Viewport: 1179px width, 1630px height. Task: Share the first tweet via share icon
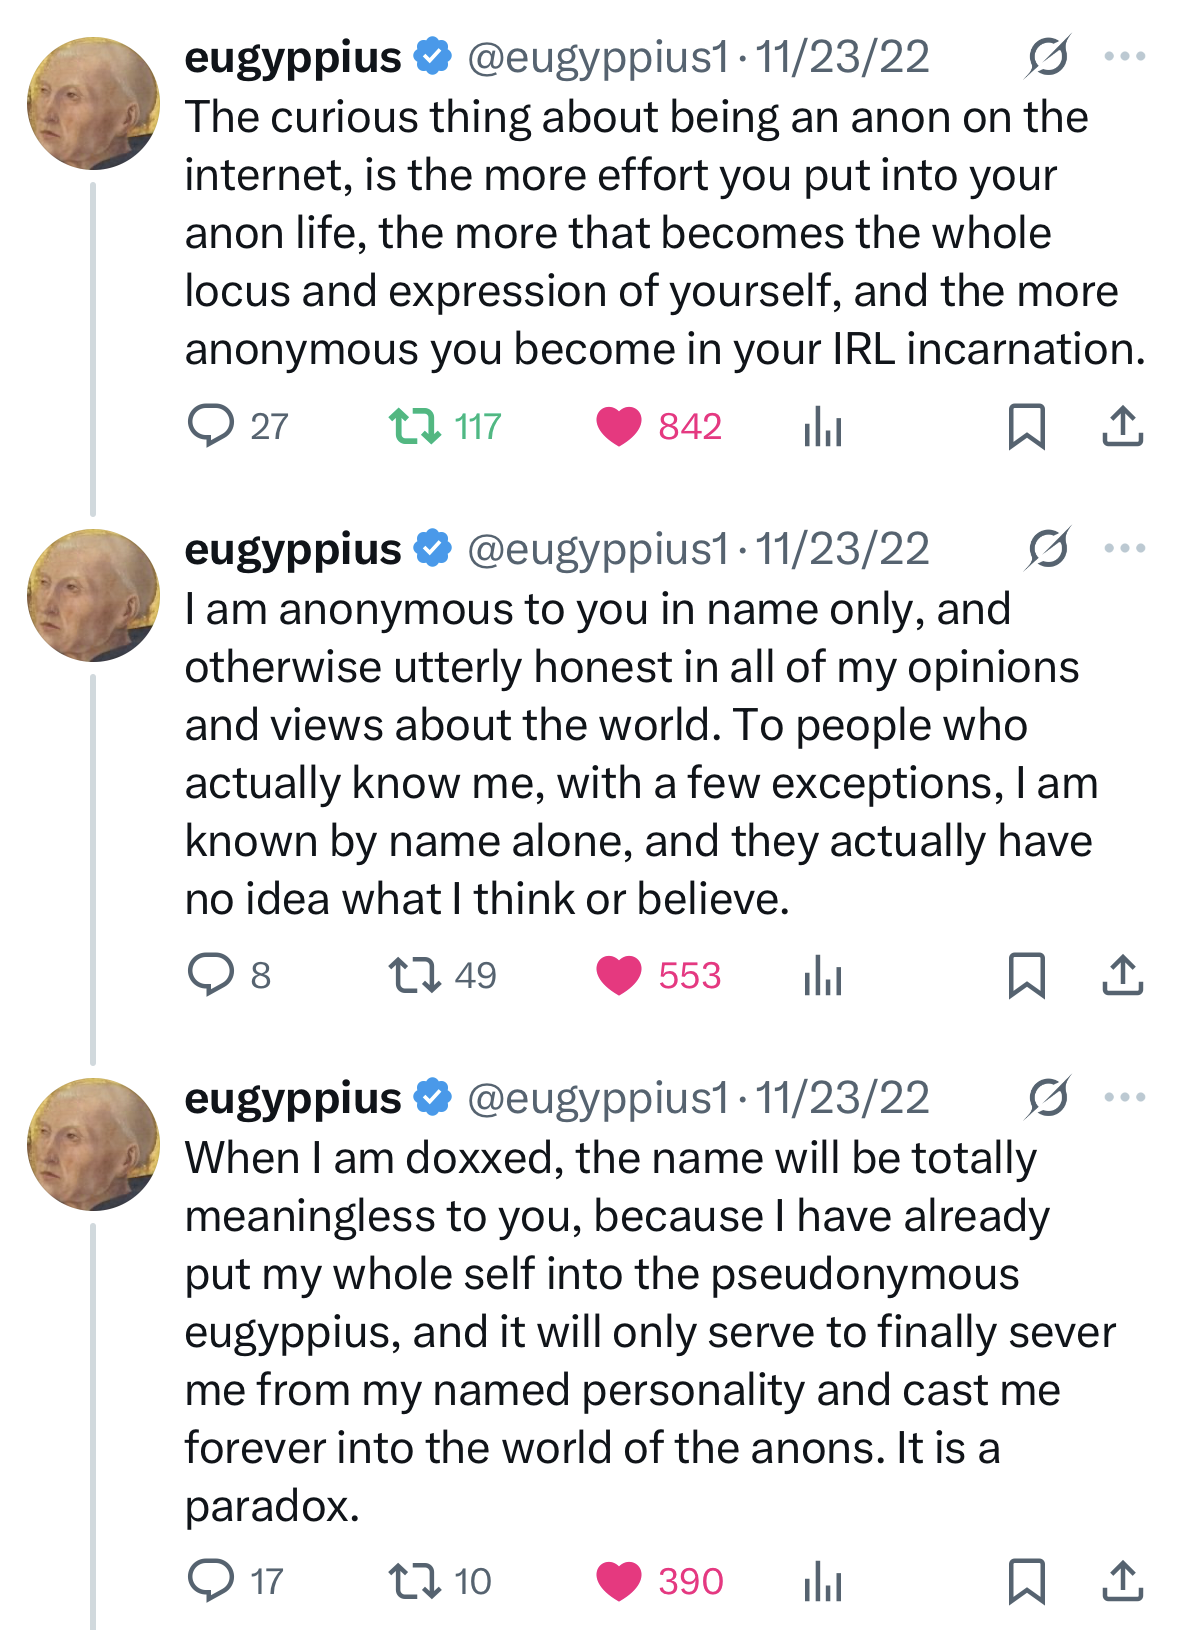(x=1122, y=427)
